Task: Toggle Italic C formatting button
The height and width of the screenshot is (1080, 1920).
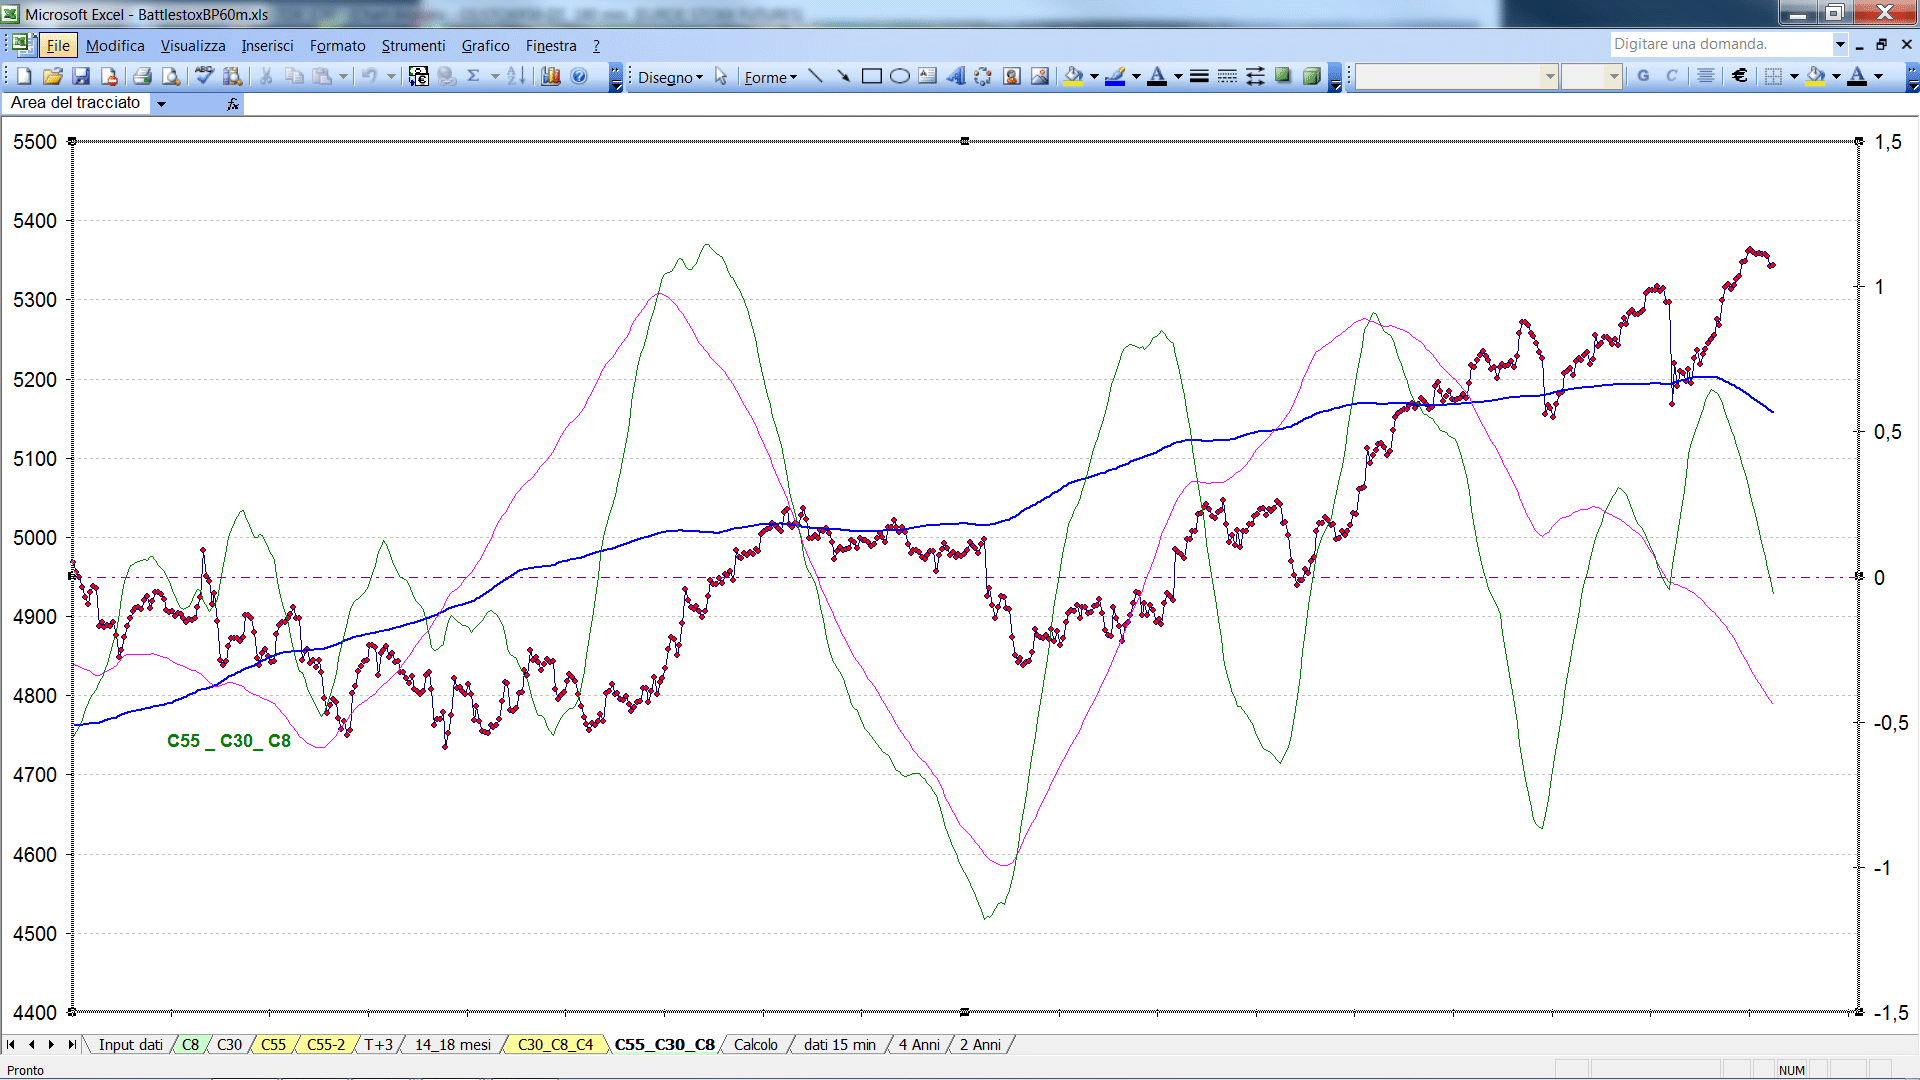Action: pyautogui.click(x=1671, y=76)
